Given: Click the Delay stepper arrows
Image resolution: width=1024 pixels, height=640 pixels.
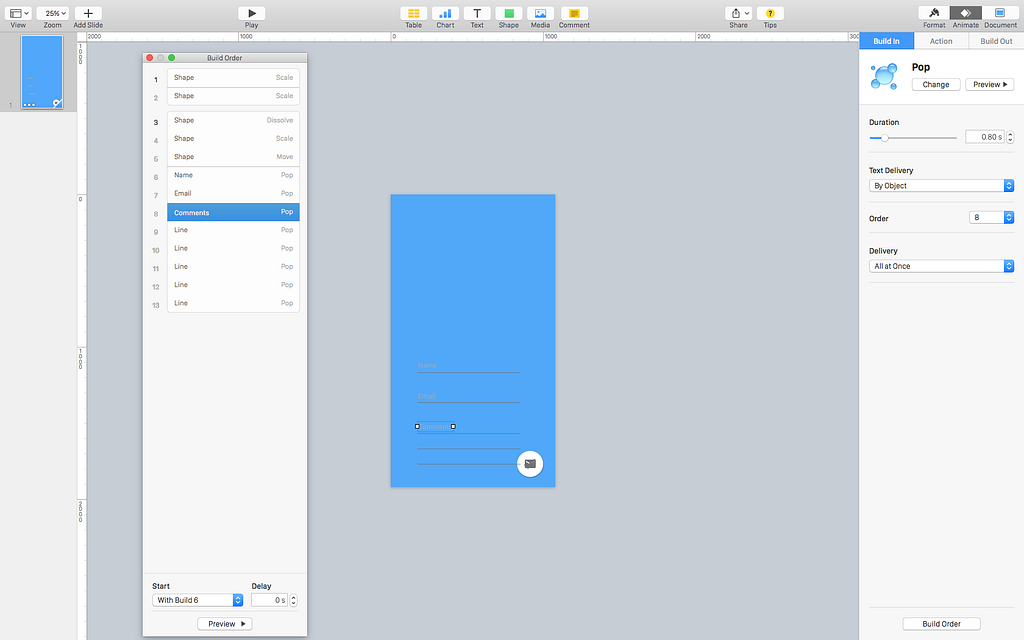Looking at the screenshot, I should click(x=293, y=600).
